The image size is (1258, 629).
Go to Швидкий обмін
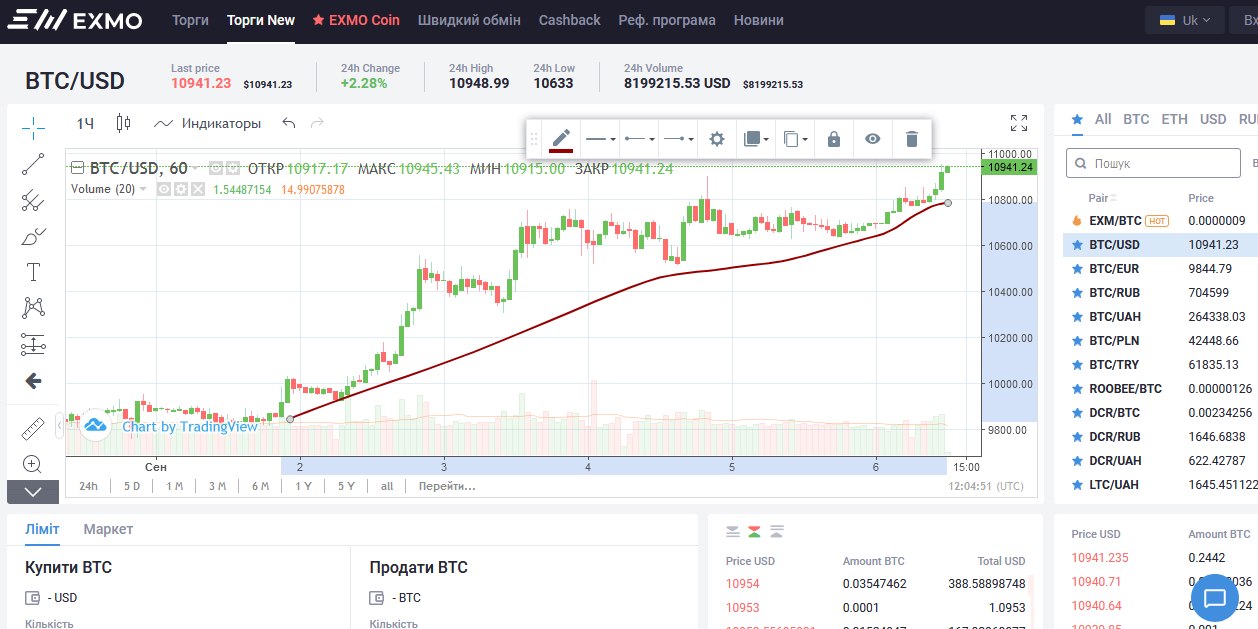pyautogui.click(x=469, y=20)
